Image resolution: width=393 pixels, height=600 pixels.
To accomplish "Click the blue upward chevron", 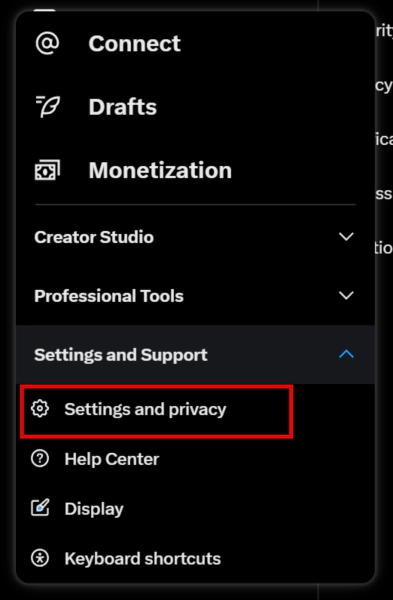I will pos(346,354).
